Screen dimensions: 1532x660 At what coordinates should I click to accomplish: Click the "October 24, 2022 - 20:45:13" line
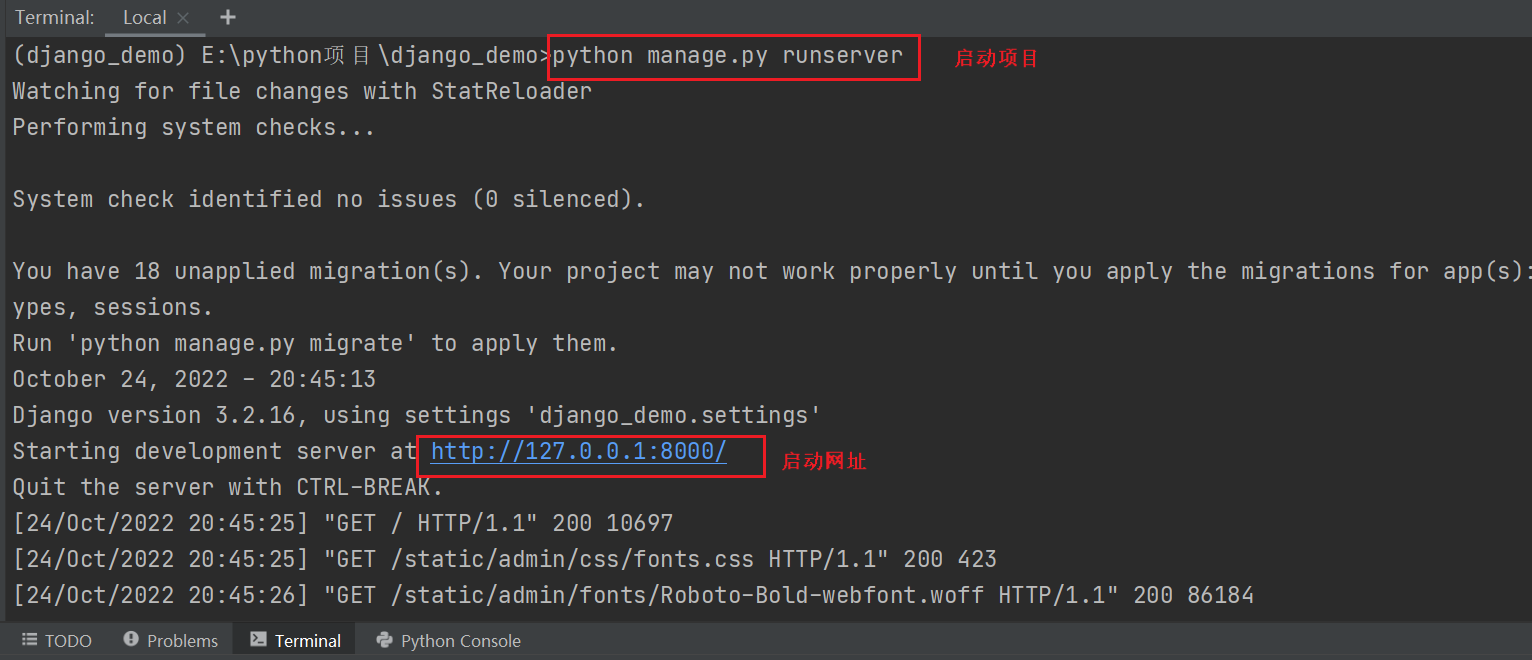coord(194,380)
